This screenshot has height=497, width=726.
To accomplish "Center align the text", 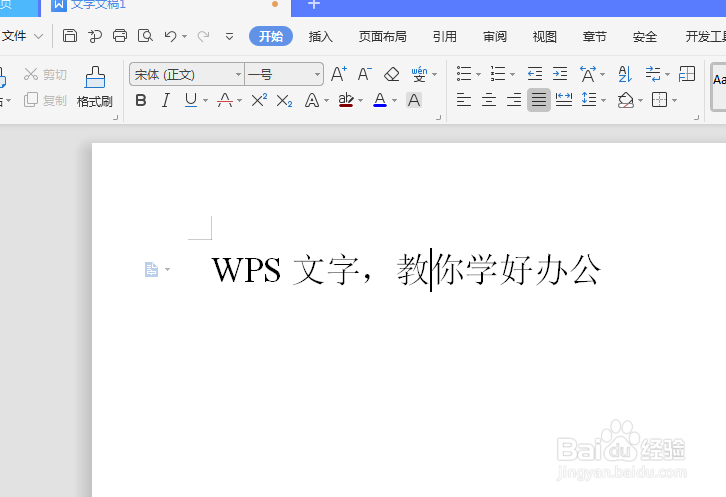I will point(488,100).
